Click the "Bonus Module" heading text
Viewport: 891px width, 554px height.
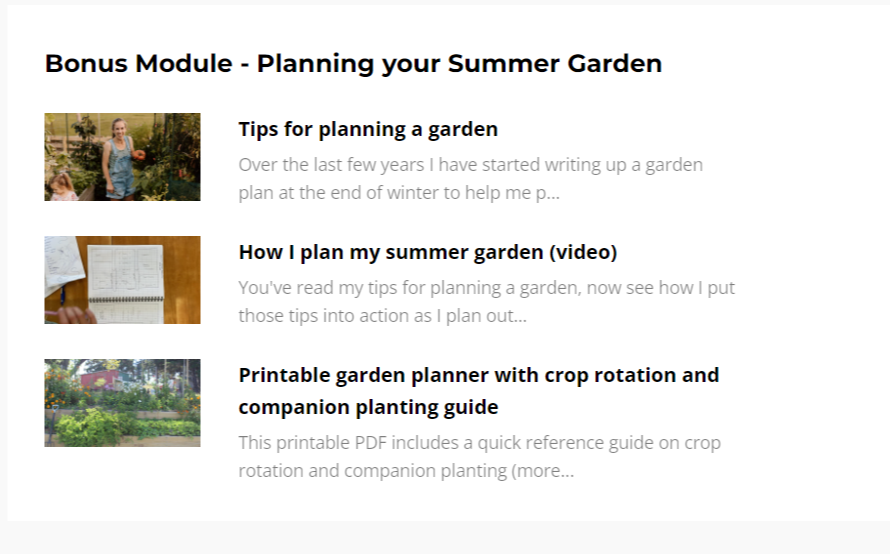(x=136, y=64)
